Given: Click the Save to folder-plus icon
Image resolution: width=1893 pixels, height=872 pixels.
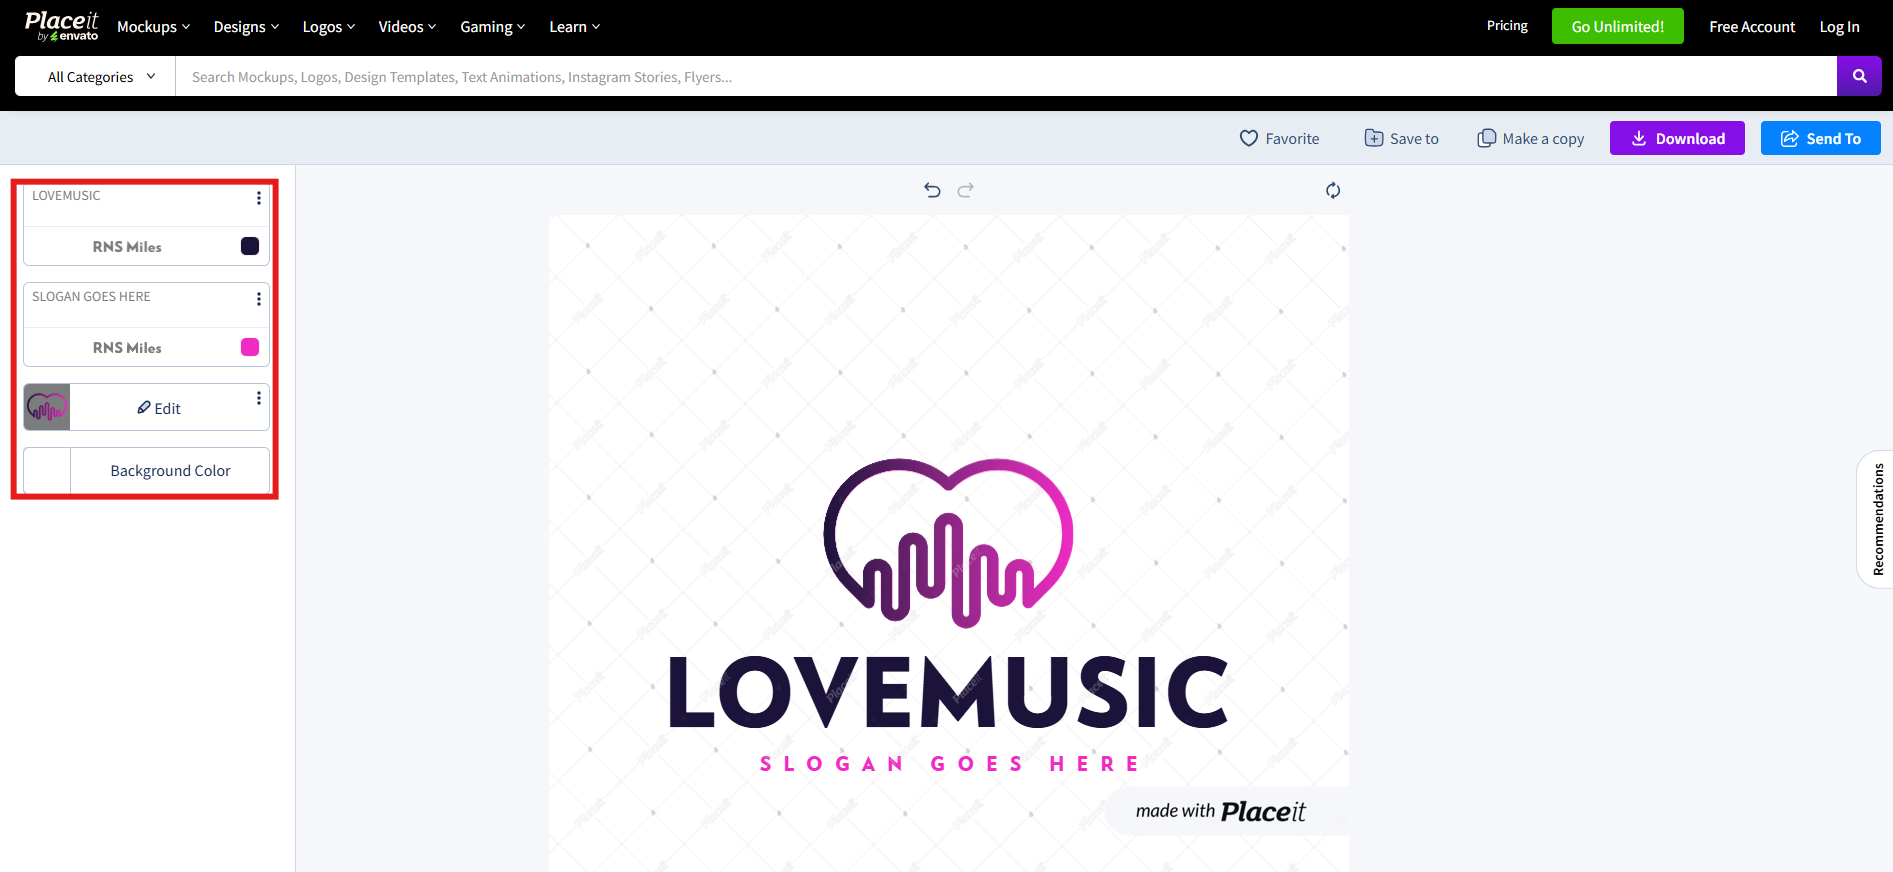Looking at the screenshot, I should pos(1374,138).
